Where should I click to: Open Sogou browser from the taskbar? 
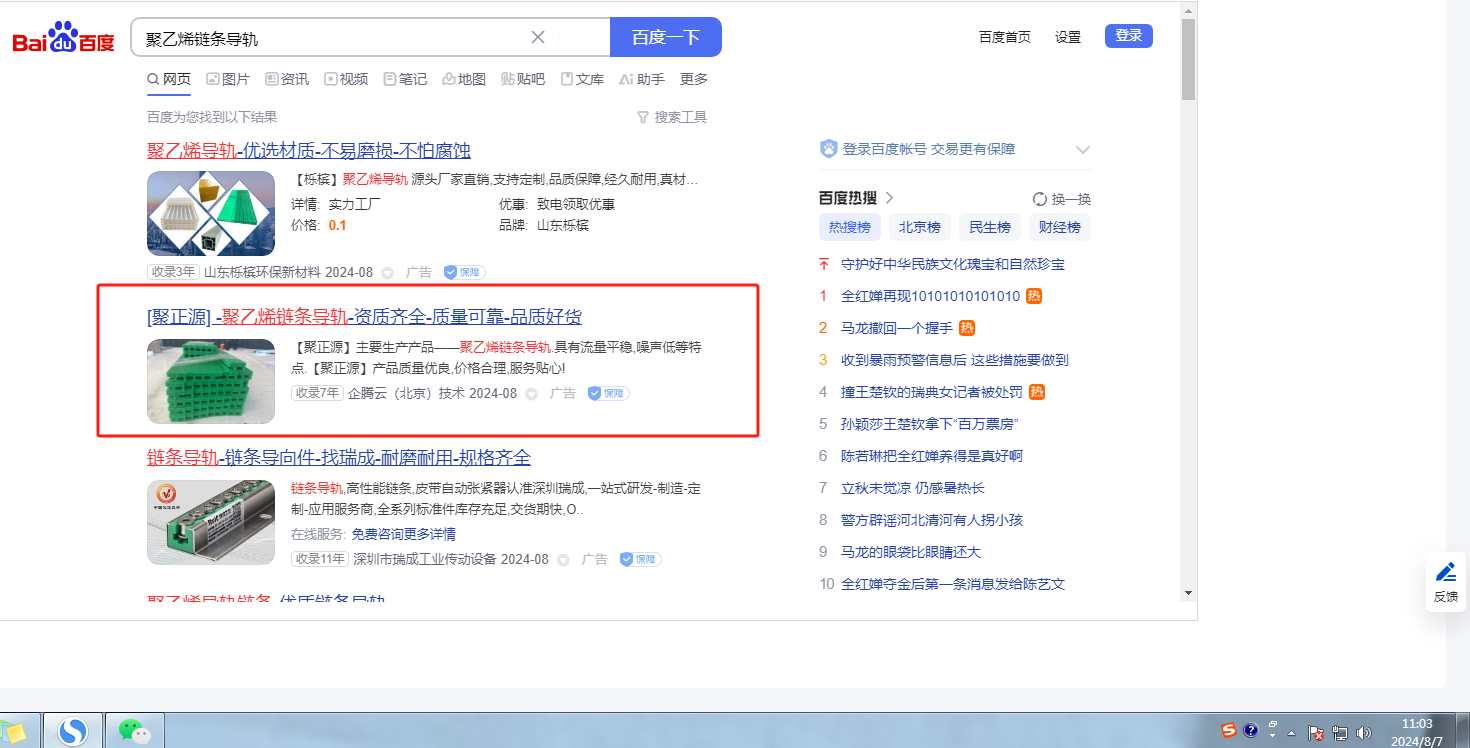(73, 732)
